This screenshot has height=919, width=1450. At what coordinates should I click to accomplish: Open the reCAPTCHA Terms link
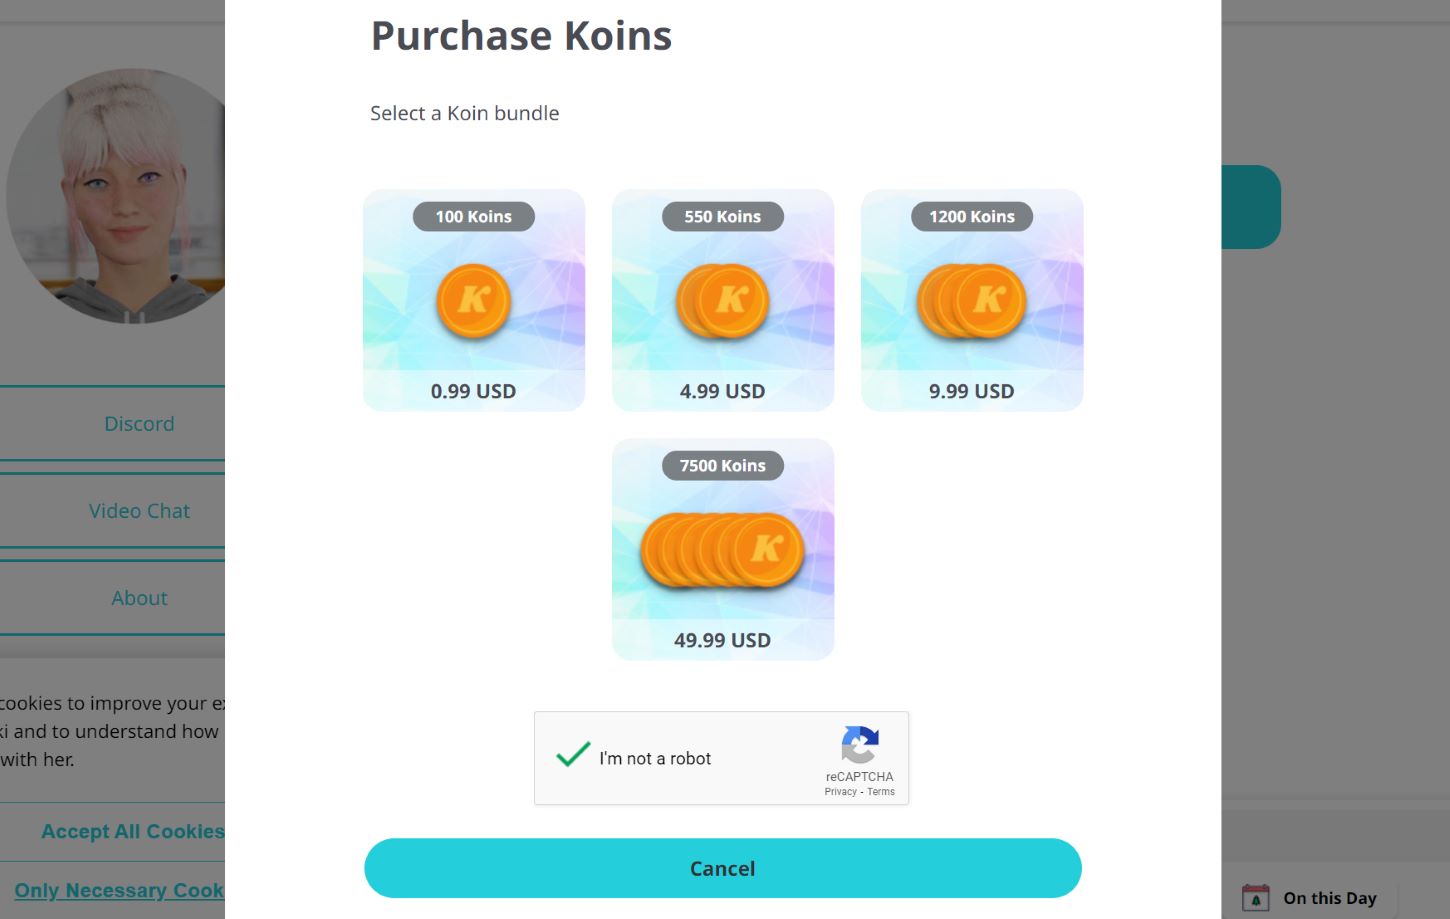point(880,791)
